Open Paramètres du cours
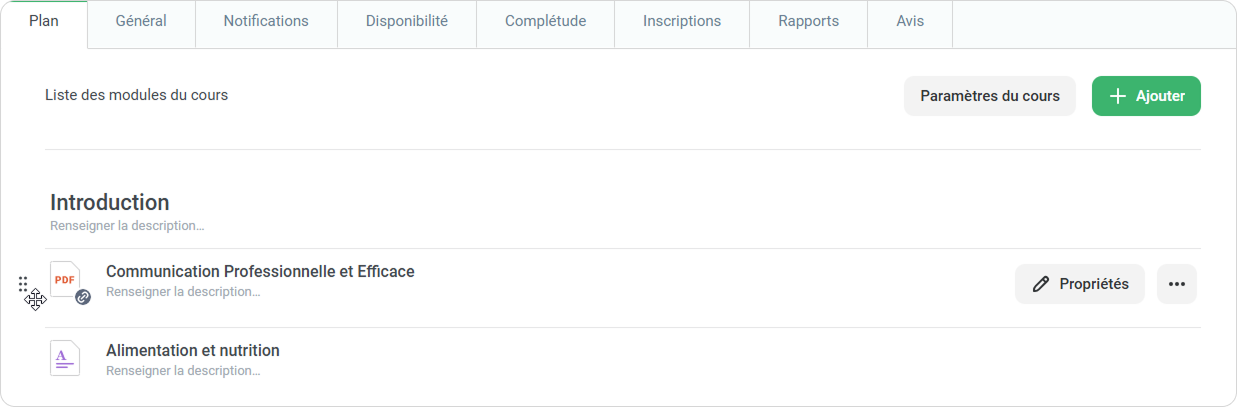The width and height of the screenshot is (1237, 407). point(989,96)
